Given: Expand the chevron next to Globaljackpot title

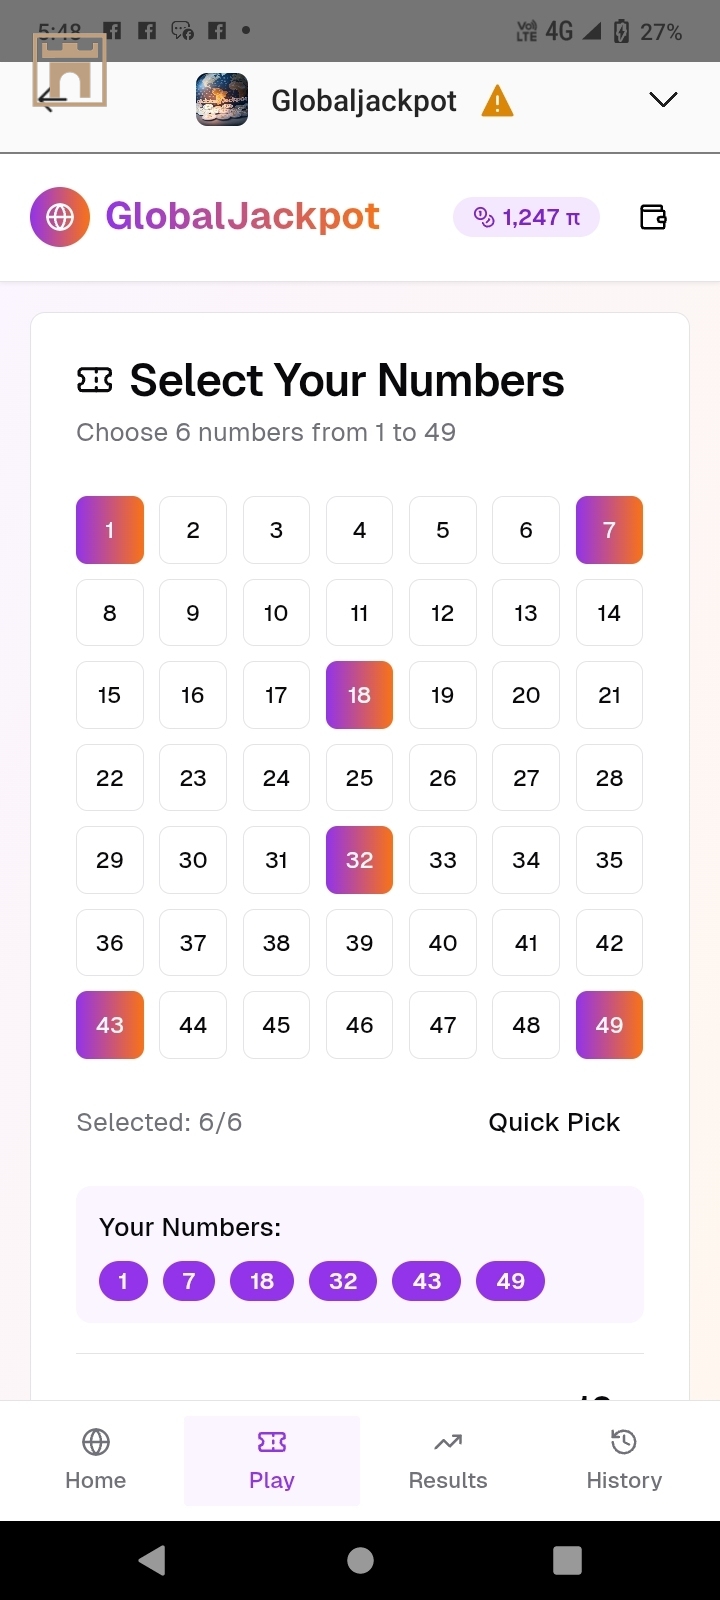Looking at the screenshot, I should pyautogui.click(x=663, y=100).
